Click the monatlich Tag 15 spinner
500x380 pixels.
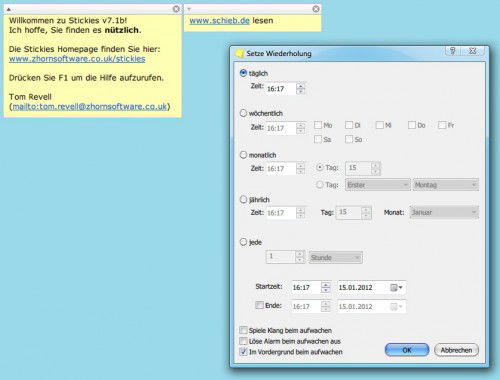pyautogui.click(x=376, y=168)
